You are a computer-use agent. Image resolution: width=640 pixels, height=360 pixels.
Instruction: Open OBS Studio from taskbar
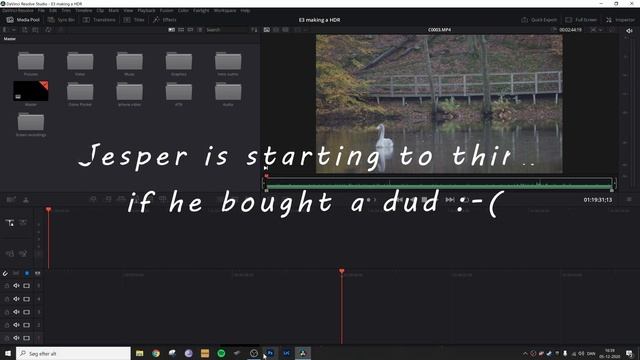coord(254,353)
